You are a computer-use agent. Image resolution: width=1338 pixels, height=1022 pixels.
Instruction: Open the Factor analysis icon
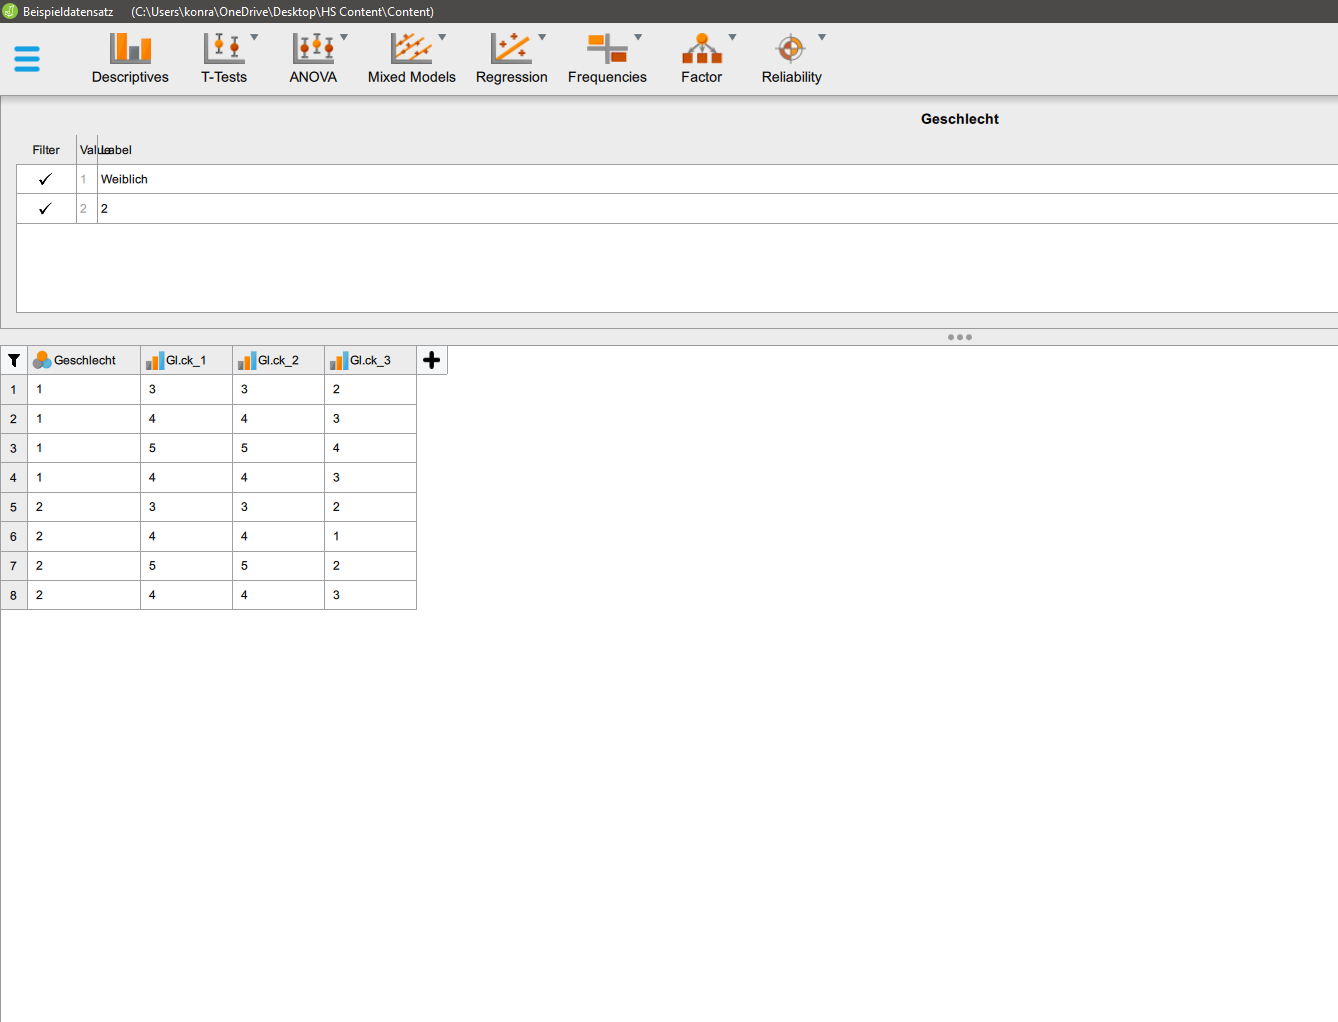click(x=701, y=49)
